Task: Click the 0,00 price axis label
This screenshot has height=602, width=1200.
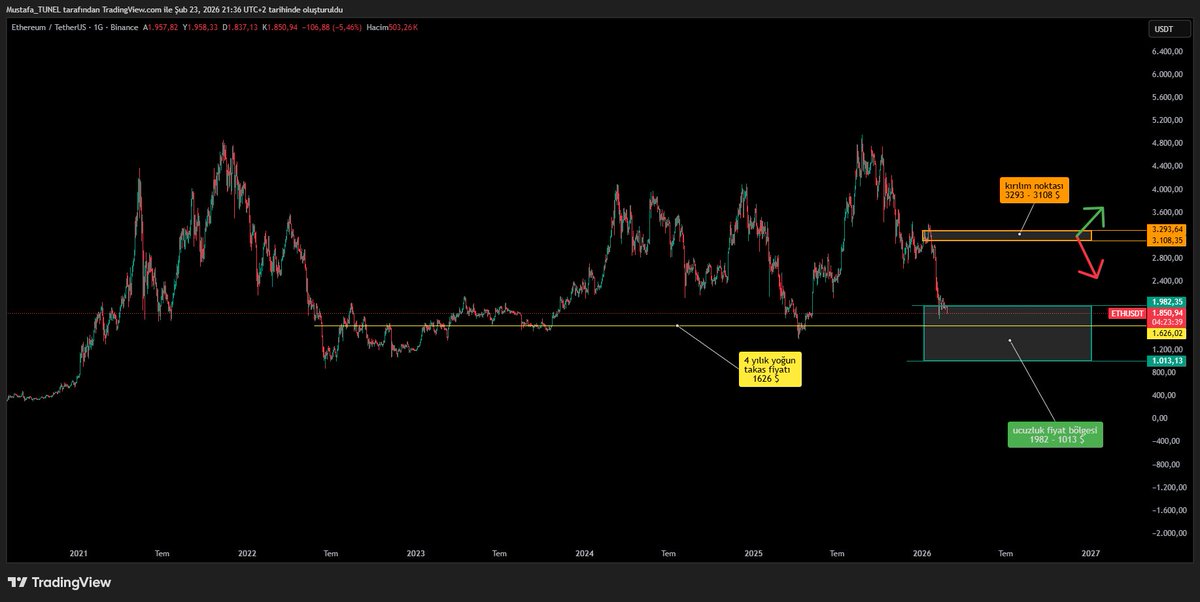Action: tap(1161, 418)
